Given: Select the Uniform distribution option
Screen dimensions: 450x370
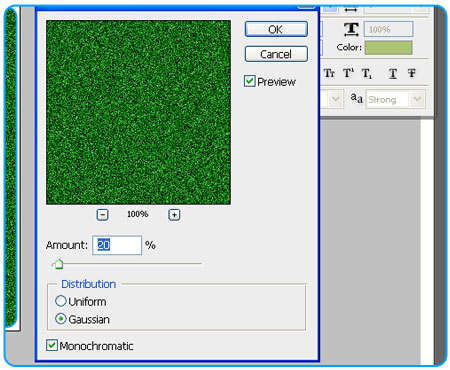Looking at the screenshot, I should tap(60, 301).
